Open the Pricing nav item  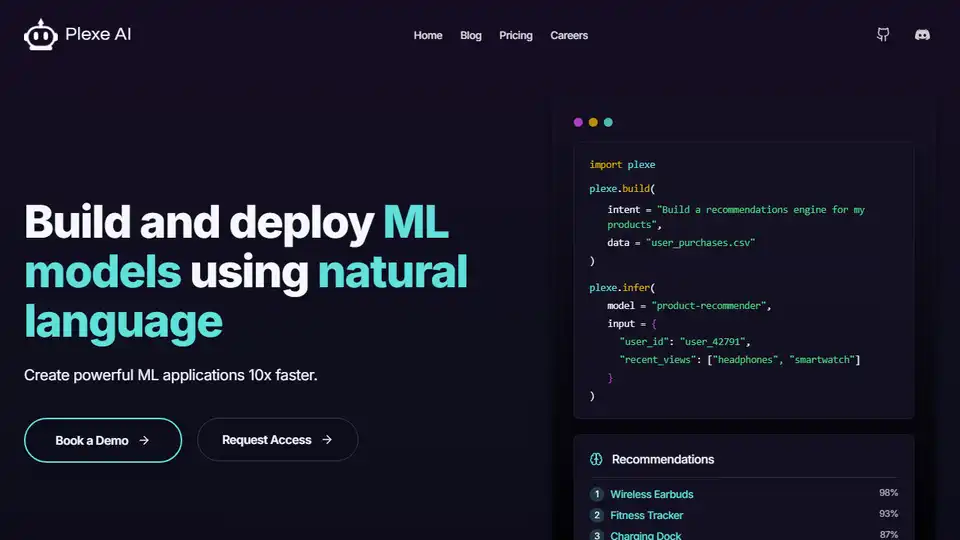pos(516,36)
